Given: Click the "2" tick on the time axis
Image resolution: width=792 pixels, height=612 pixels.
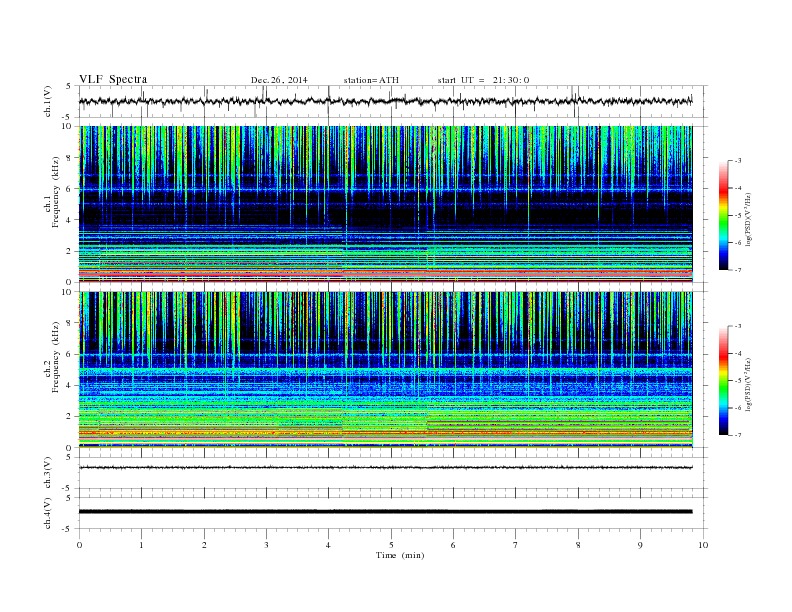Looking at the screenshot, I should tap(204, 545).
